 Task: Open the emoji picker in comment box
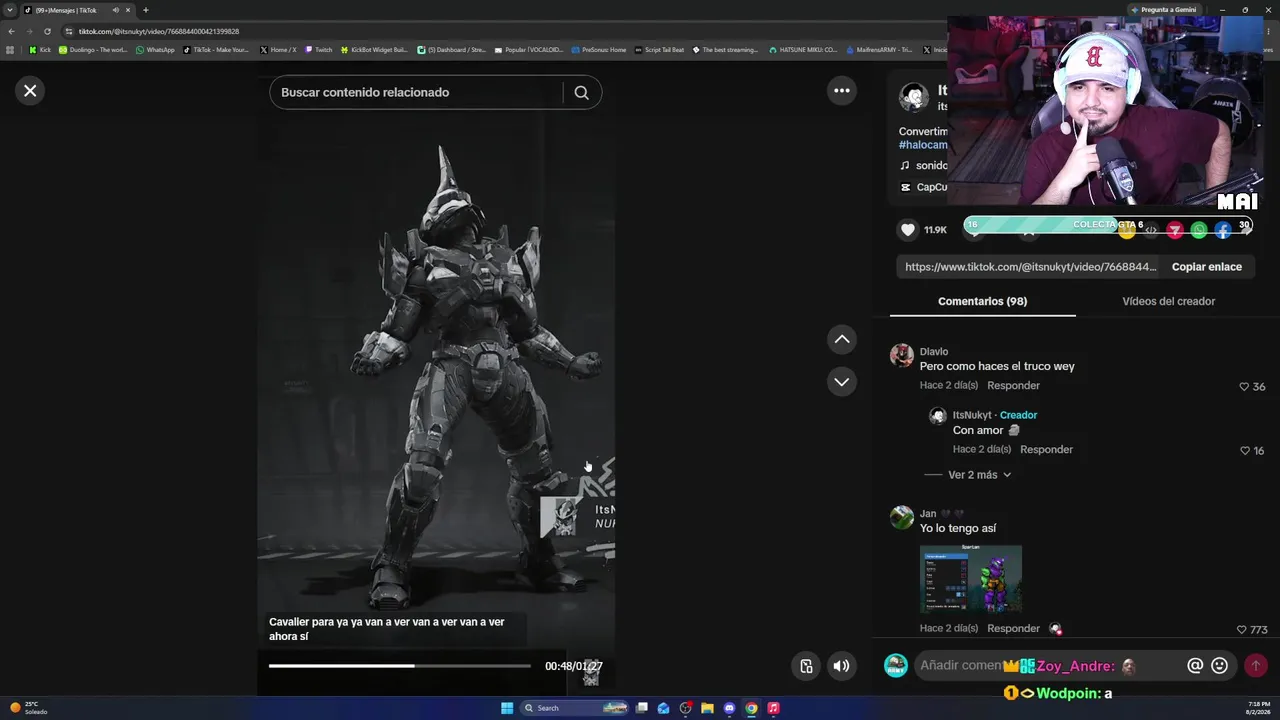[x=1220, y=666]
